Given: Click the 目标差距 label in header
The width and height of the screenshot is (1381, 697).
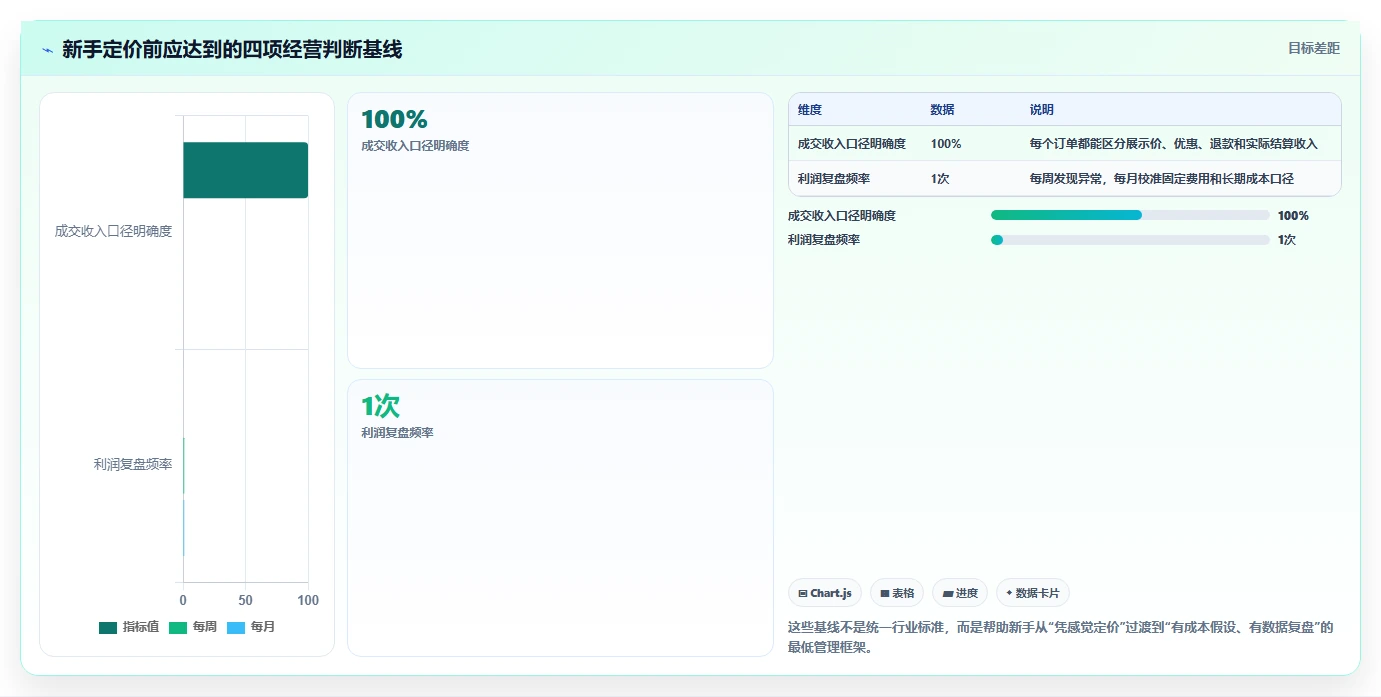Looking at the screenshot, I should pos(1313,48).
